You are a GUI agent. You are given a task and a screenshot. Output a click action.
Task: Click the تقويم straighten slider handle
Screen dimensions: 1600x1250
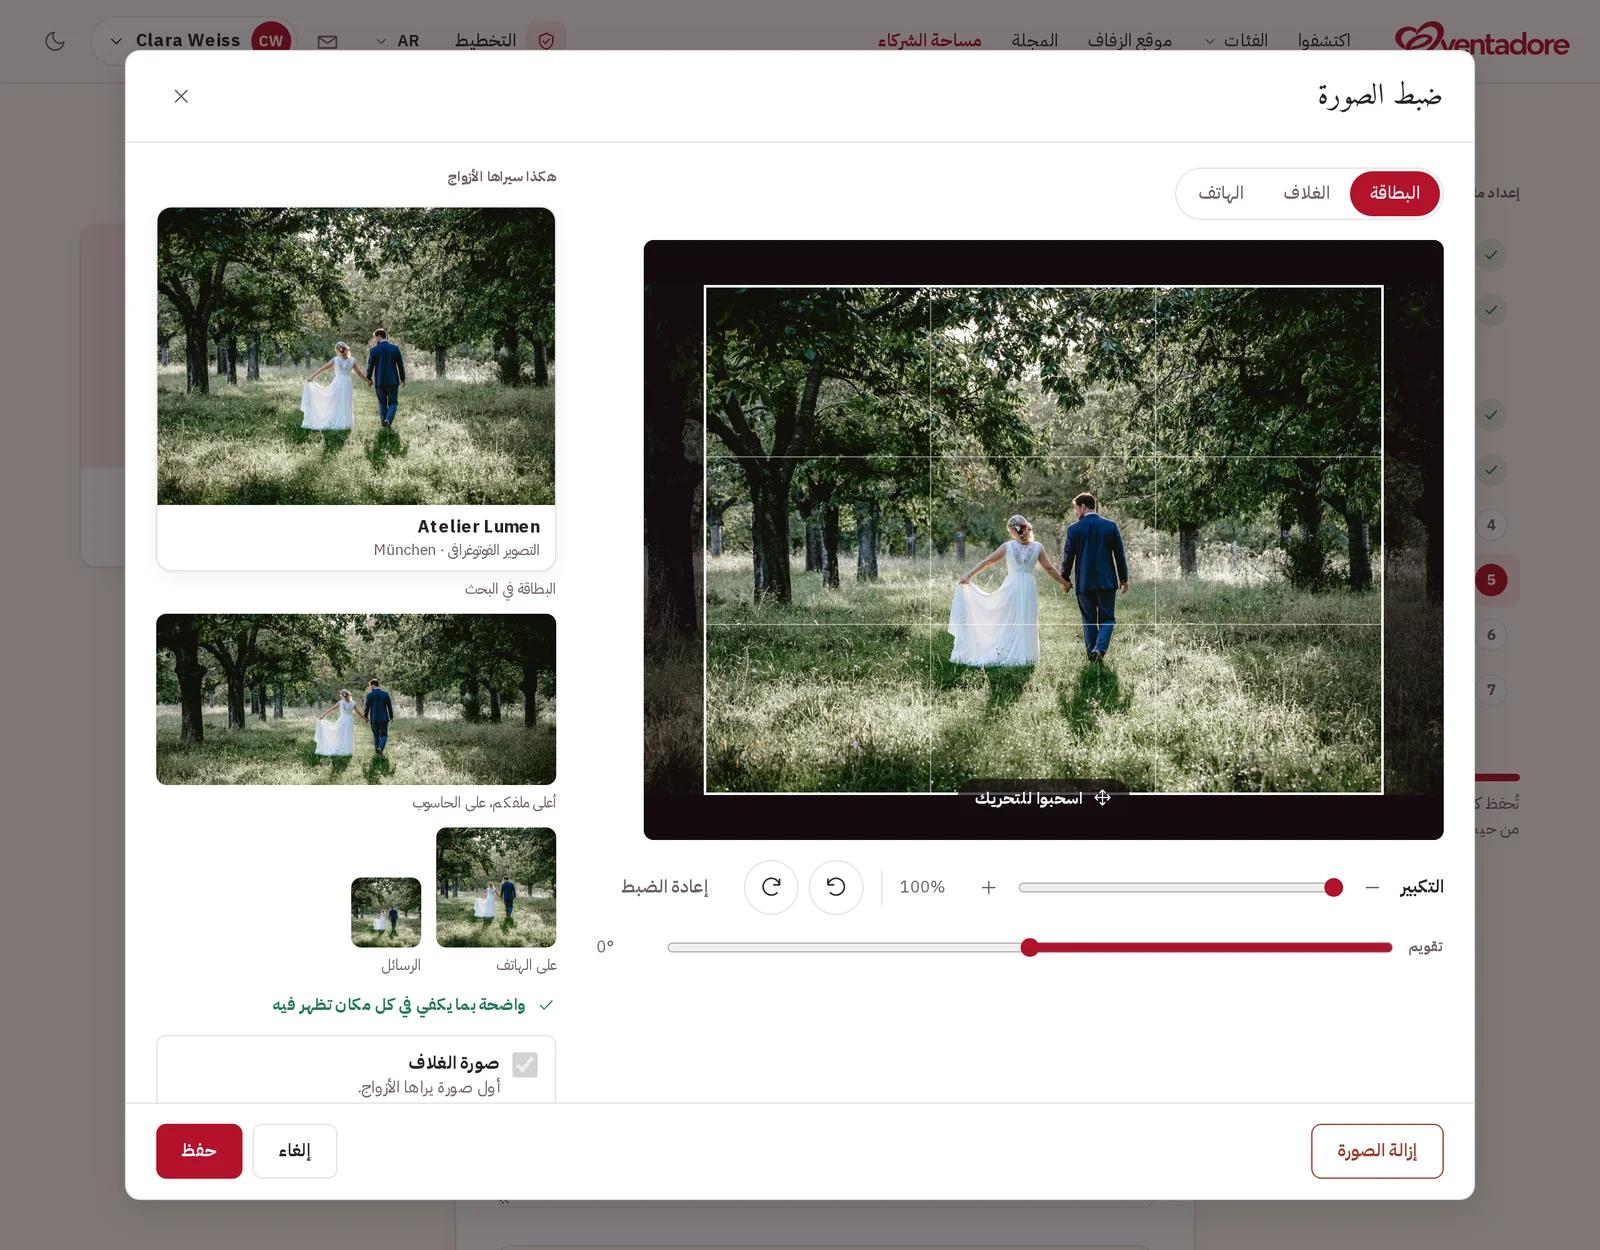[1030, 947]
